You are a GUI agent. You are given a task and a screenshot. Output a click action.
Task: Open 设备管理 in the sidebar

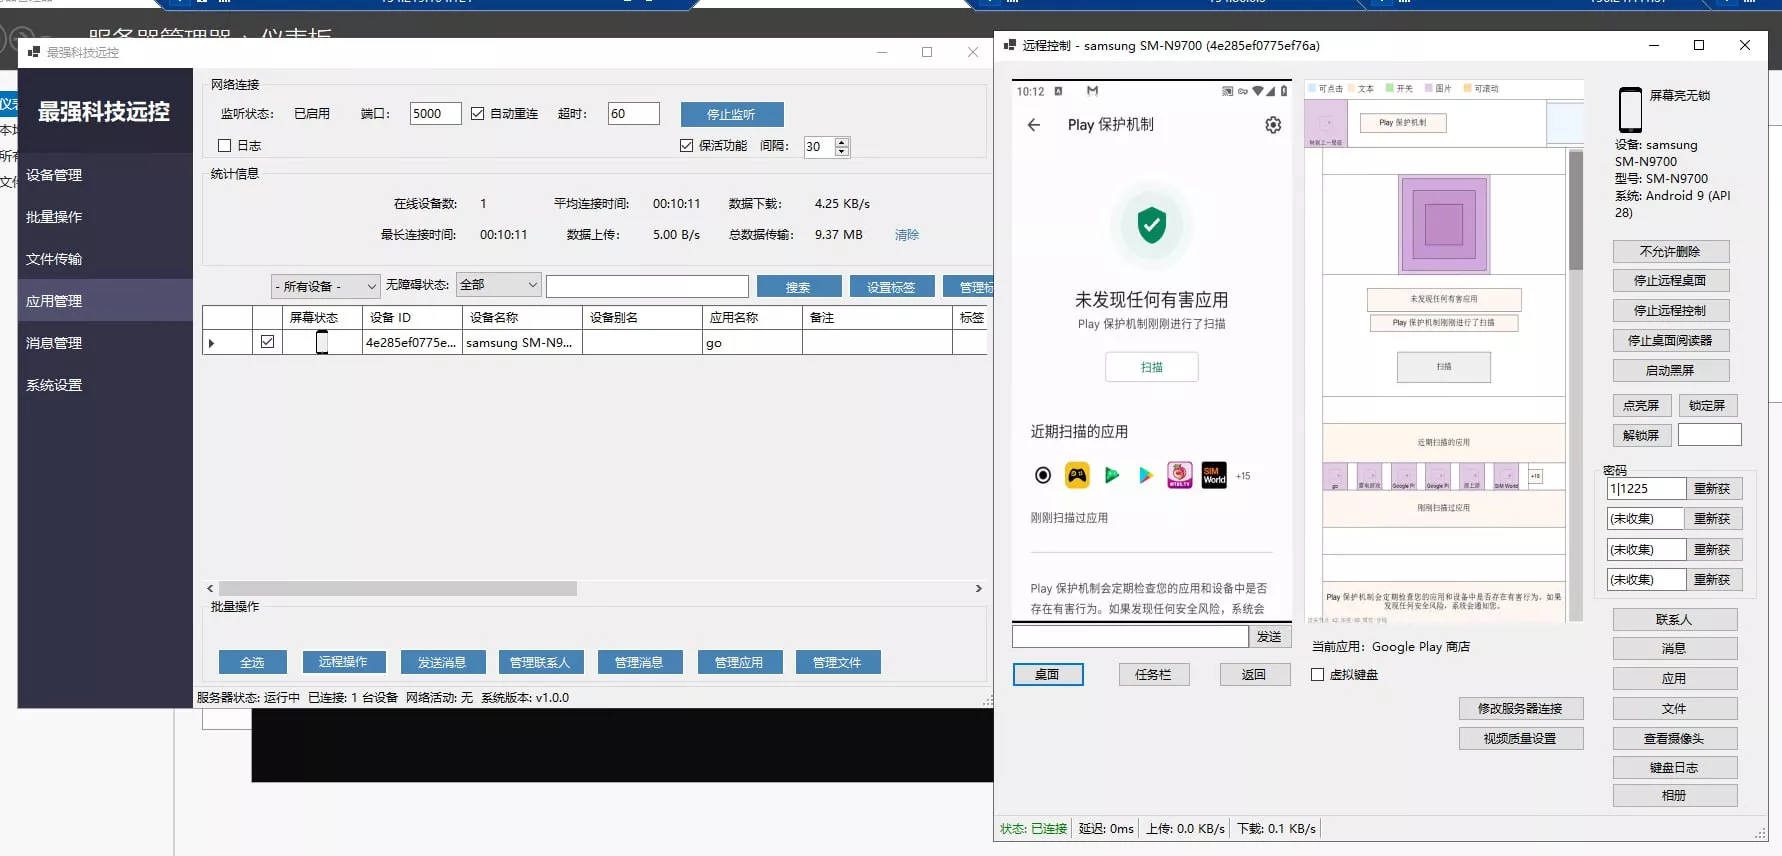[x=105, y=175]
